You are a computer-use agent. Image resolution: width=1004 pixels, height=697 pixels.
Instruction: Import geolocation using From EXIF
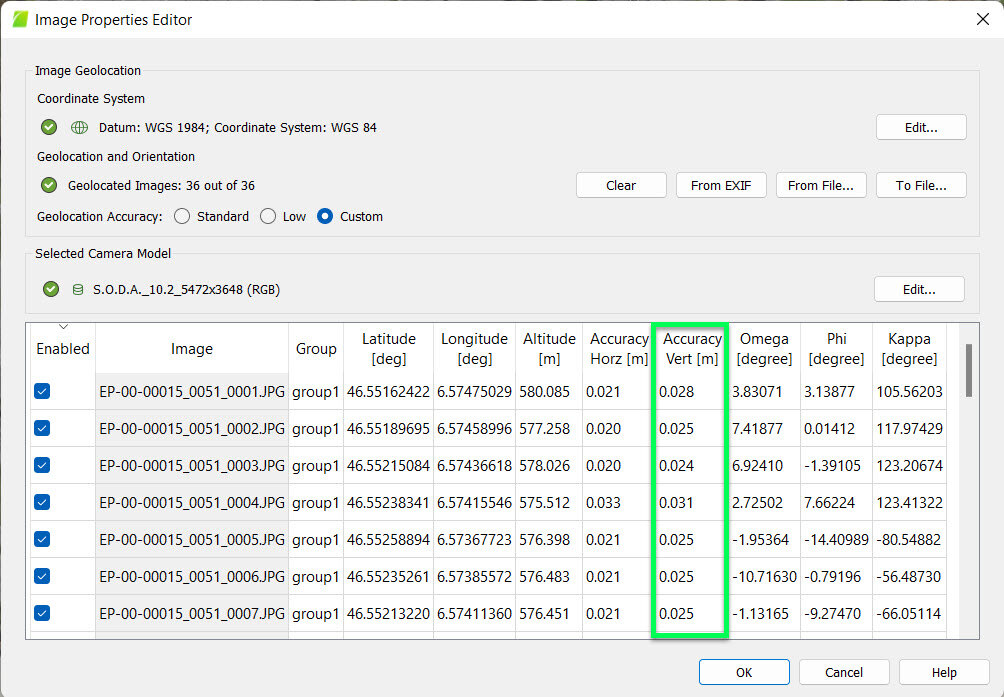720,184
